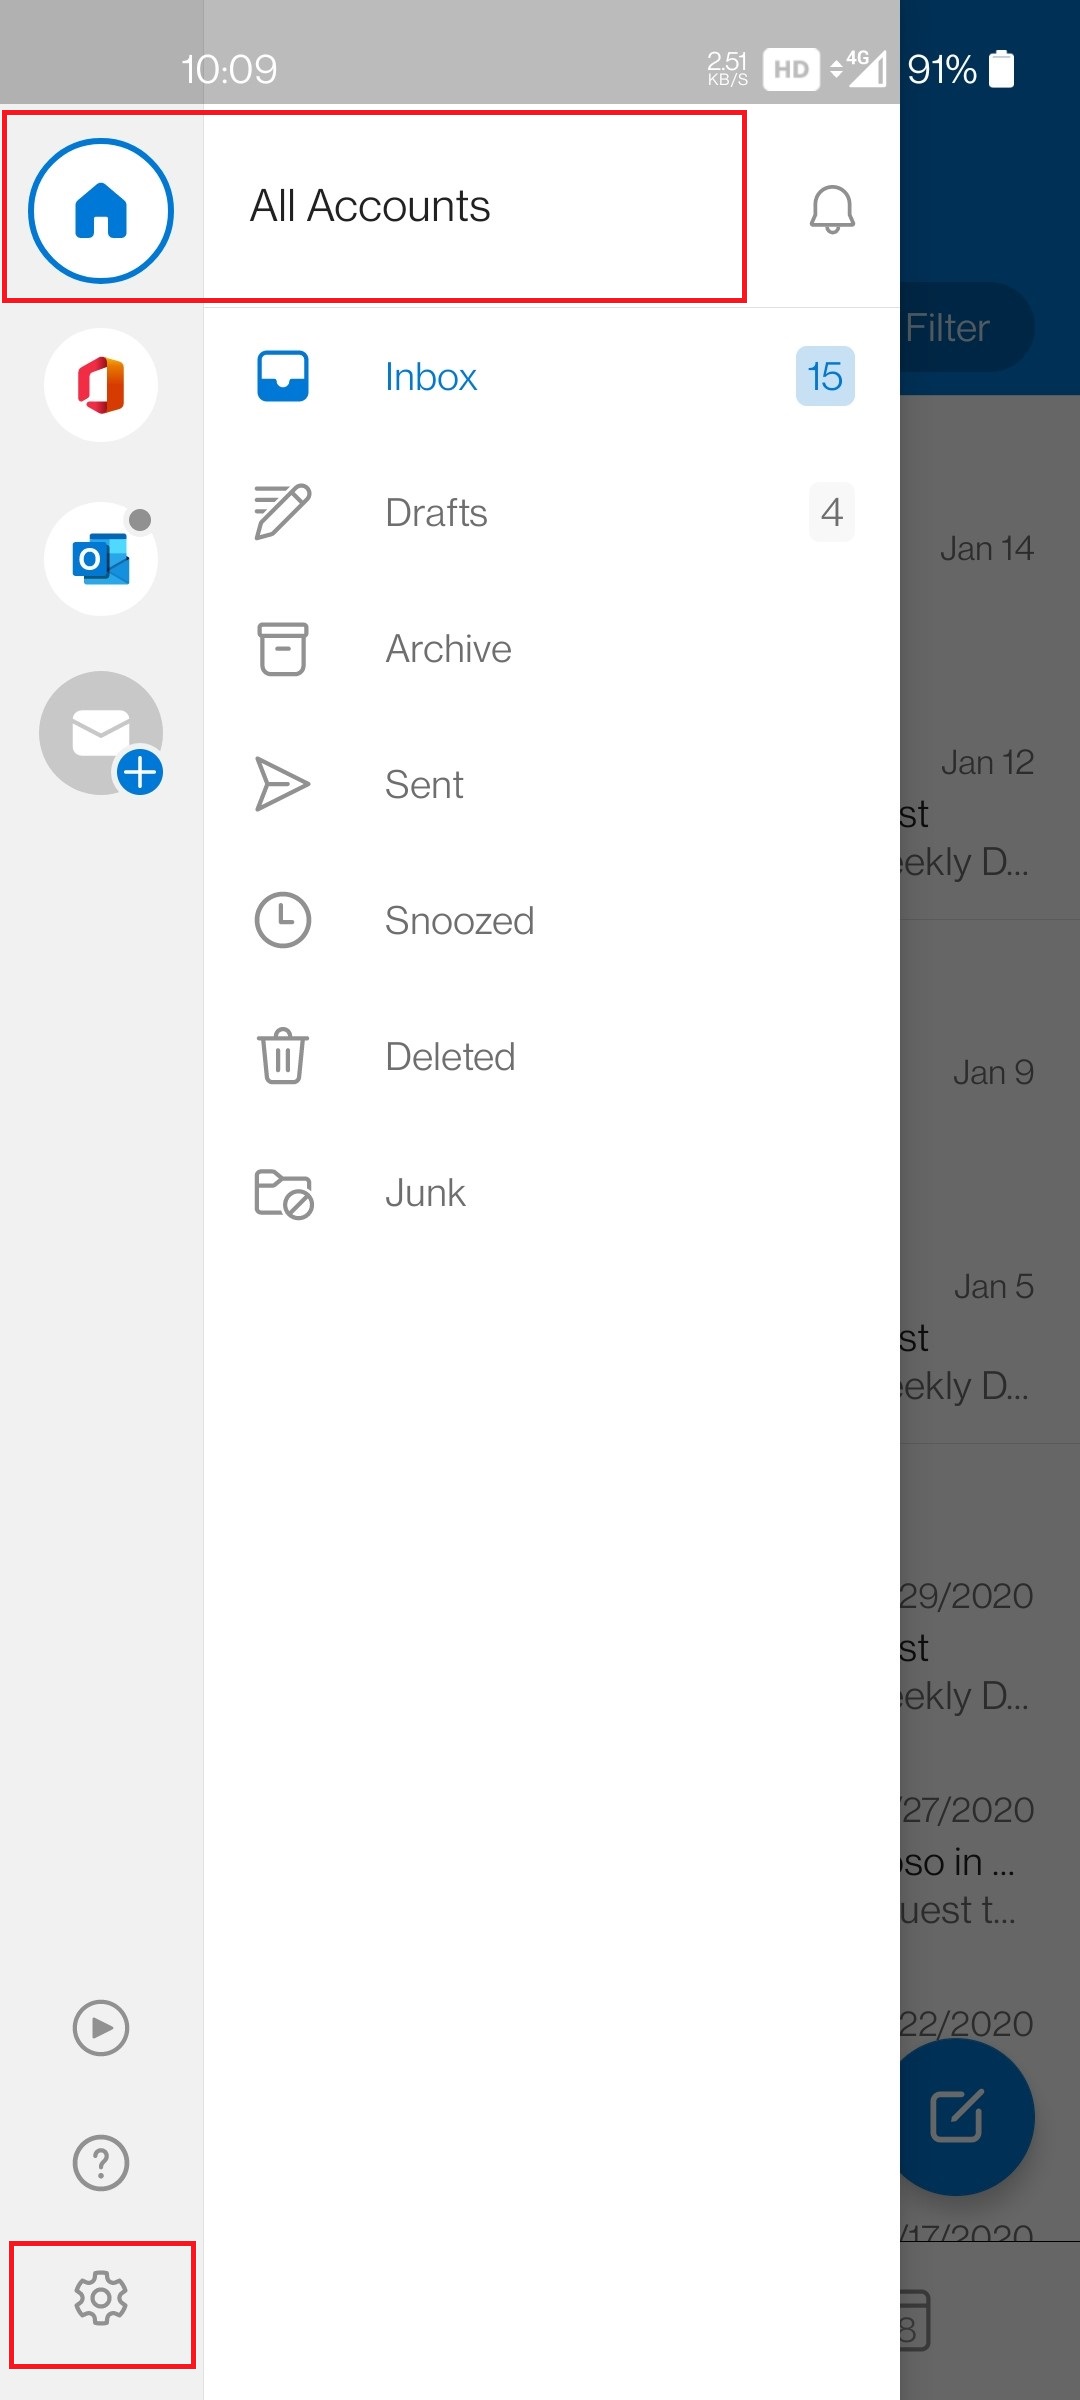This screenshot has width=1080, height=2400.
Task: Tap the 4G signal indicator in status bar
Action: coord(859,69)
